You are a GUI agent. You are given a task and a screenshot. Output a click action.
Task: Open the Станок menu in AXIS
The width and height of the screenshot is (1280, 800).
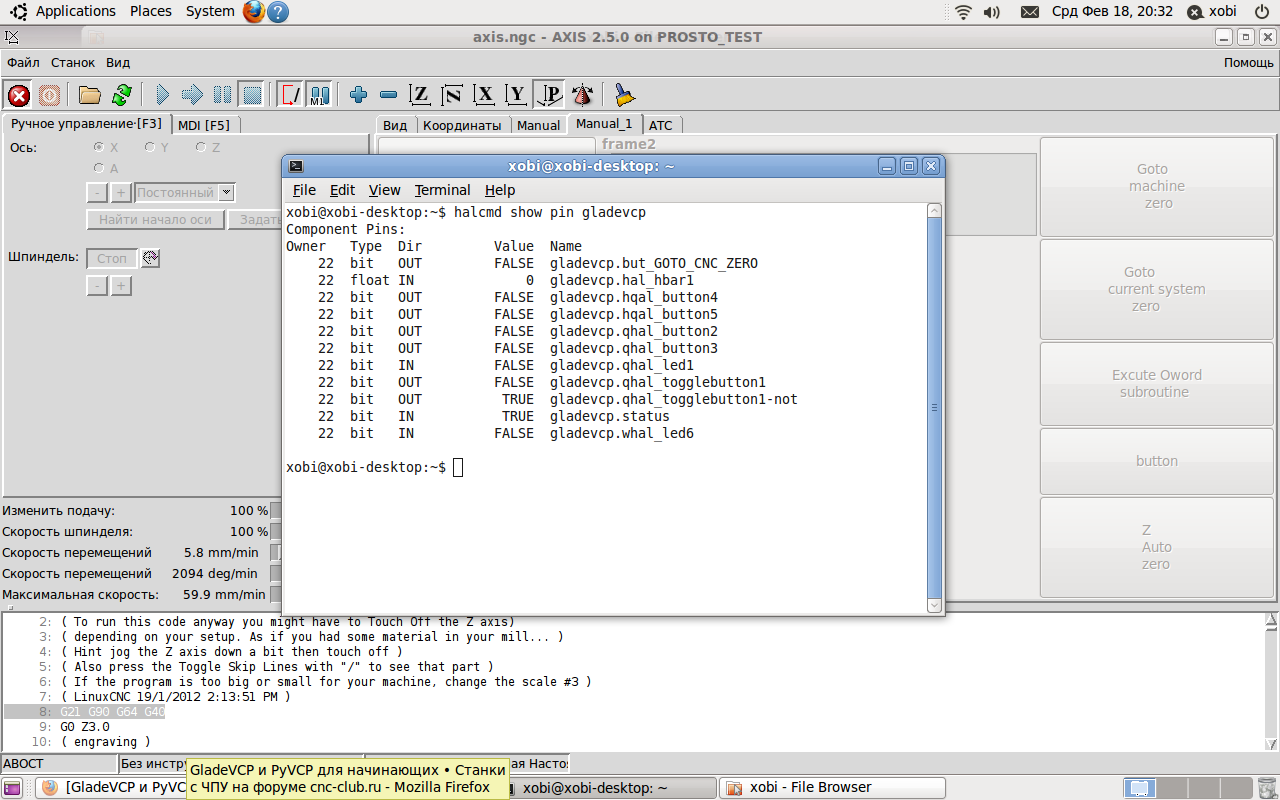click(73, 62)
